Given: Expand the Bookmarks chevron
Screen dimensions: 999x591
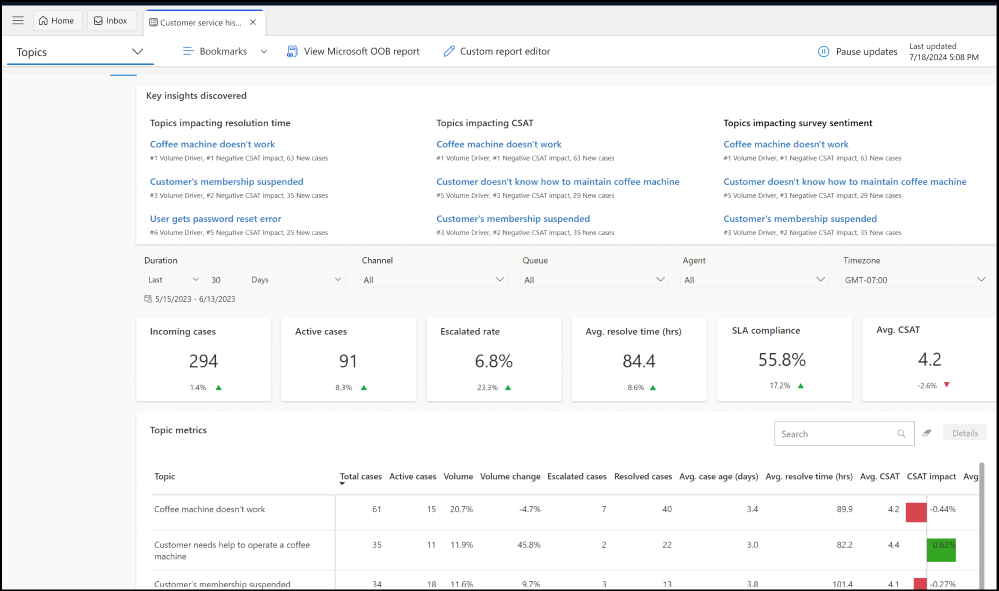Looking at the screenshot, I should pos(264,52).
